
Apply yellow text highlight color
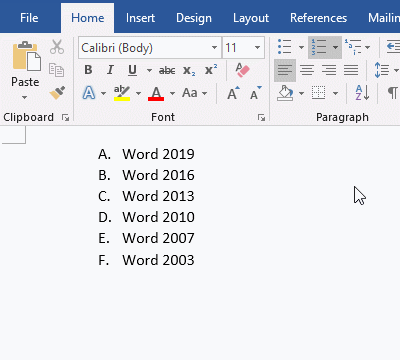[x=122, y=93]
